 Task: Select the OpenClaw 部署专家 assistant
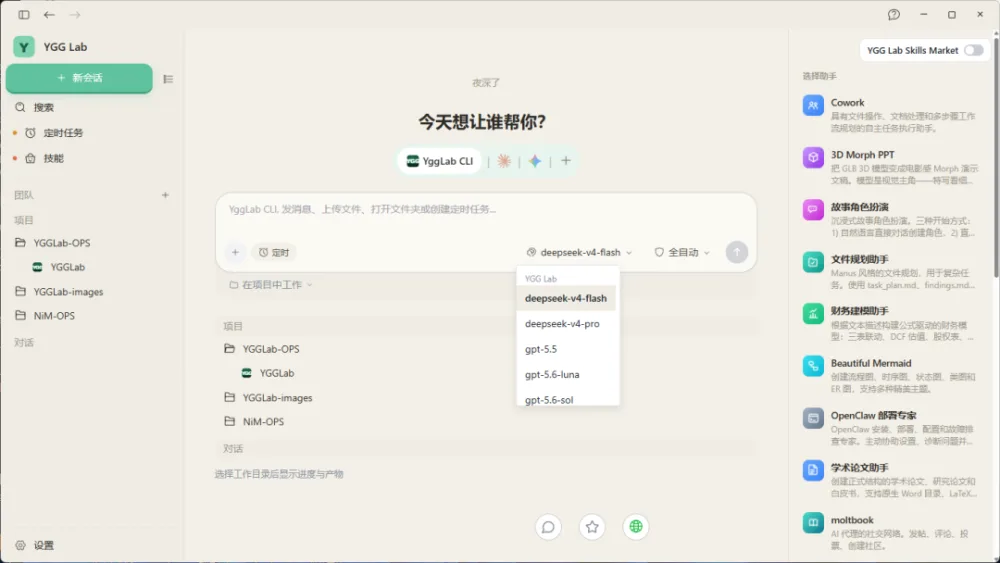tap(891, 428)
